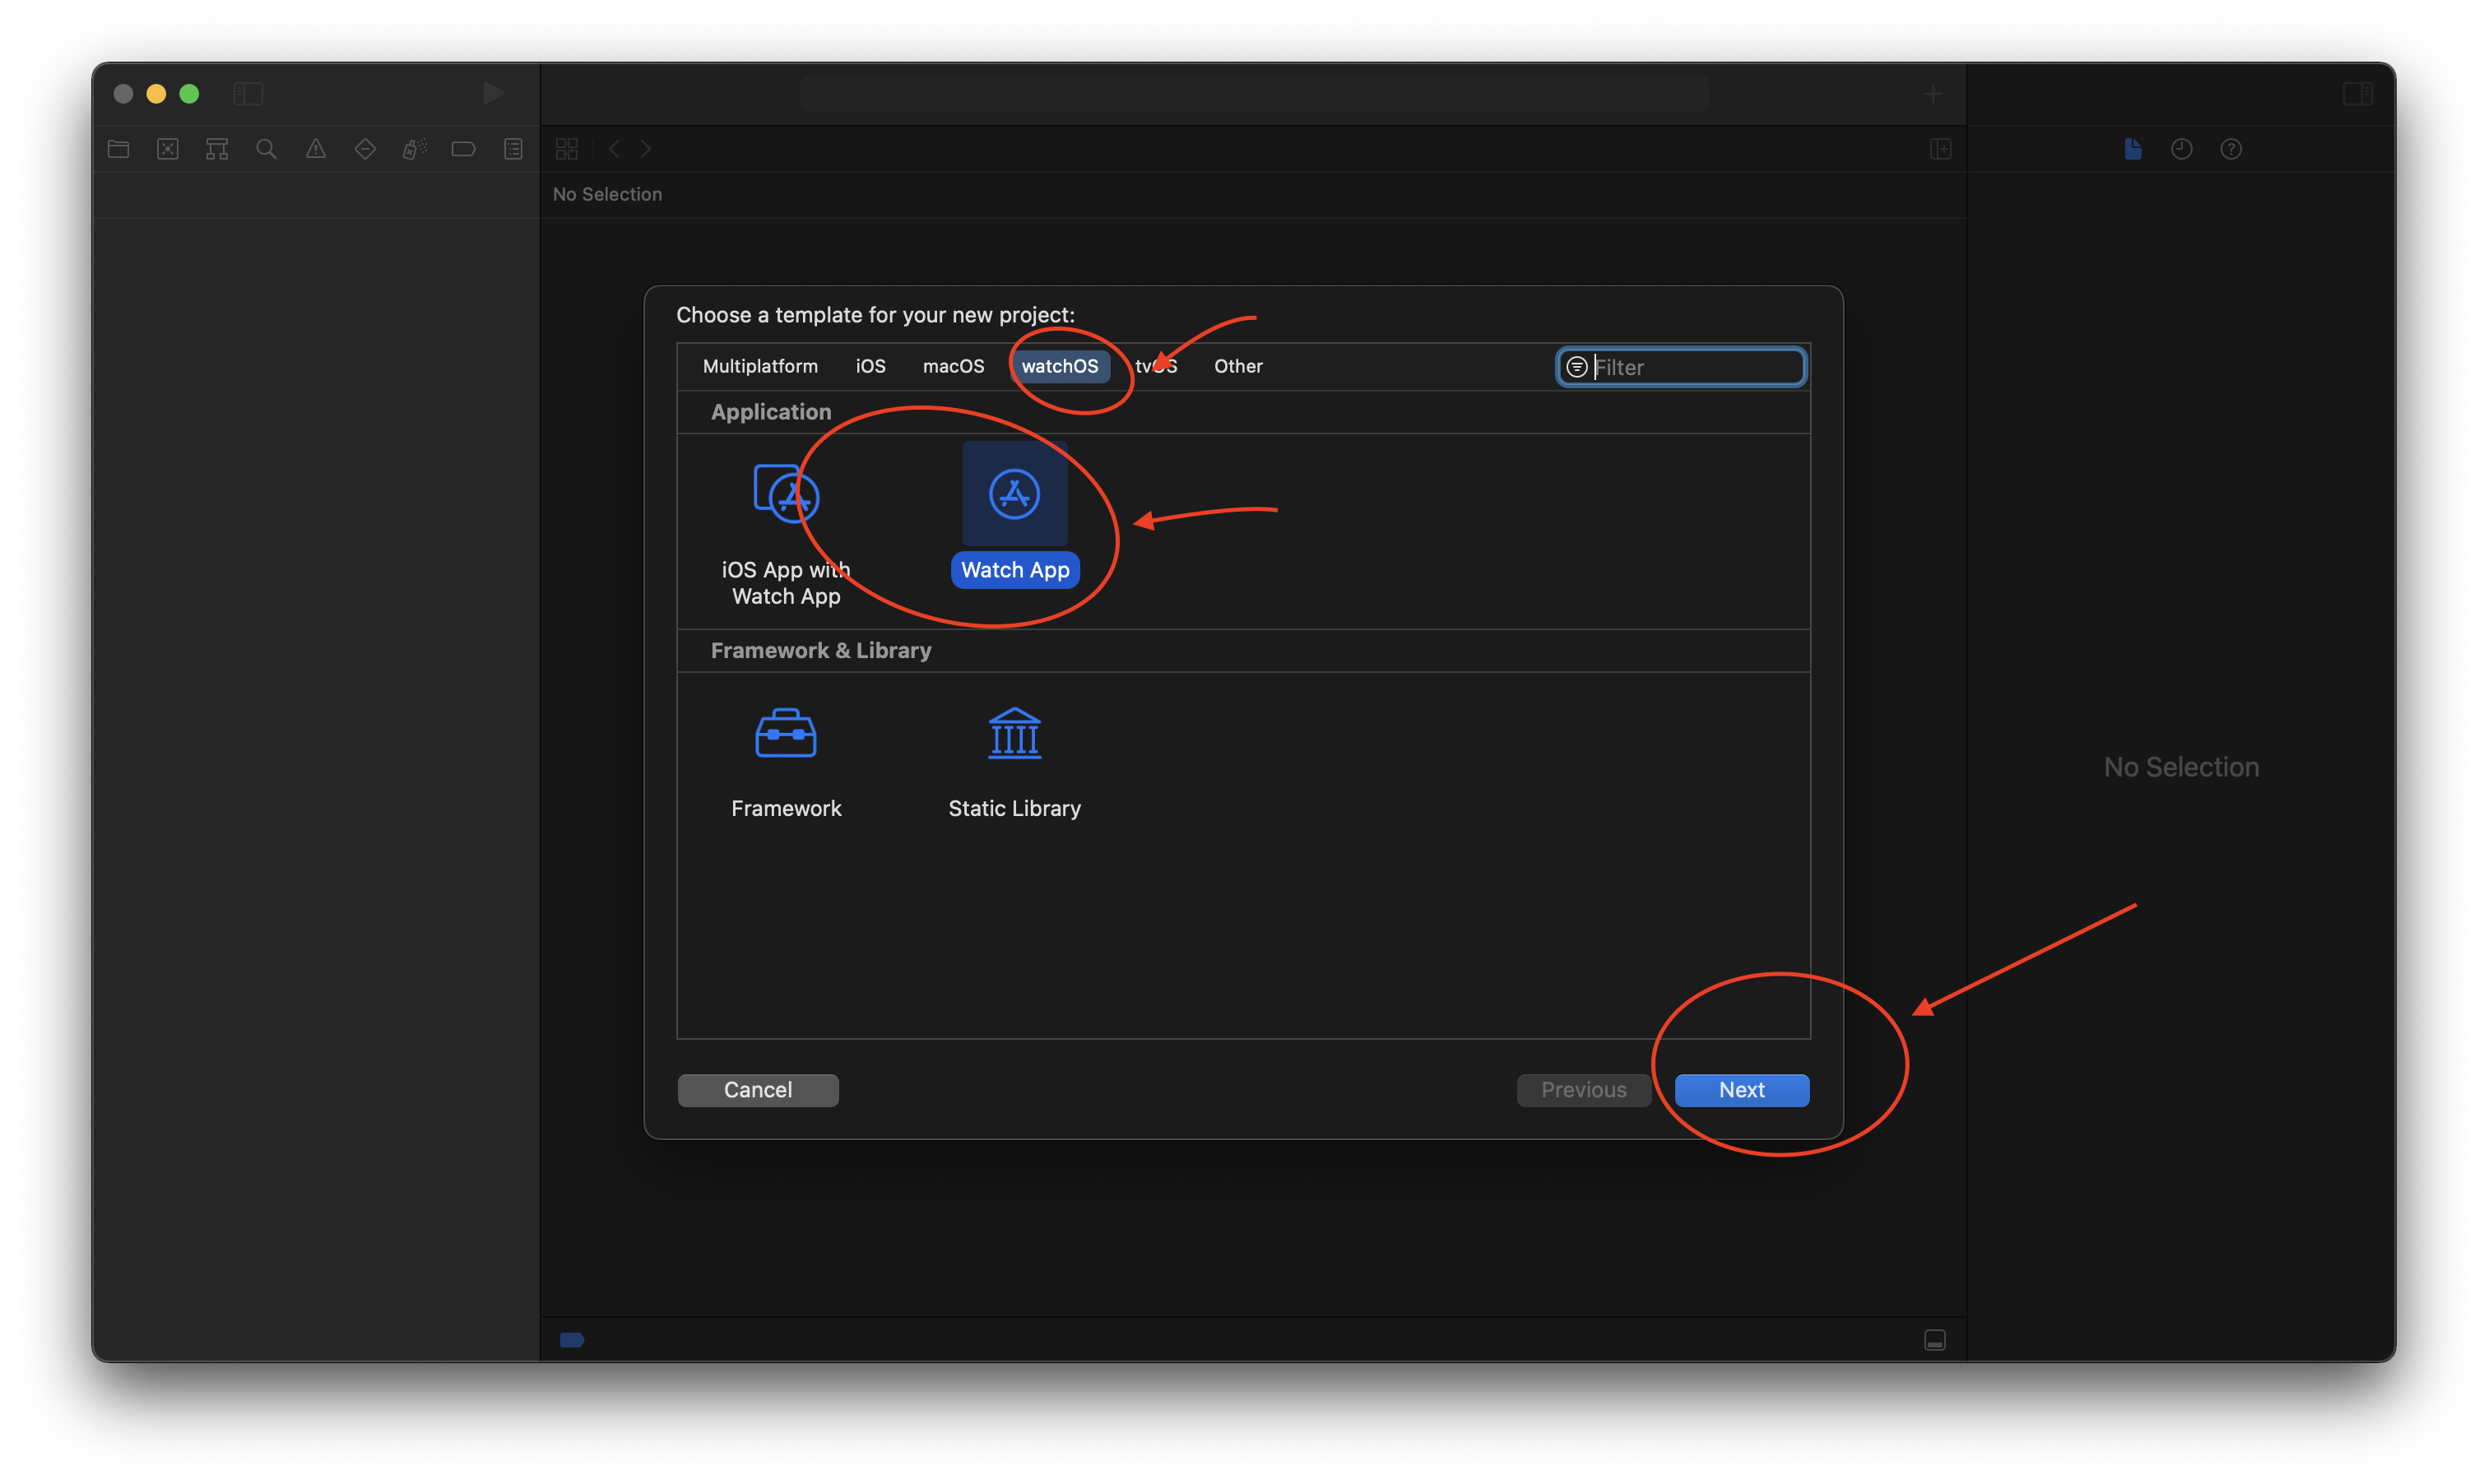Image resolution: width=2488 pixels, height=1484 pixels.
Task: Click the Framework & Library section heading
Action: click(x=821, y=650)
